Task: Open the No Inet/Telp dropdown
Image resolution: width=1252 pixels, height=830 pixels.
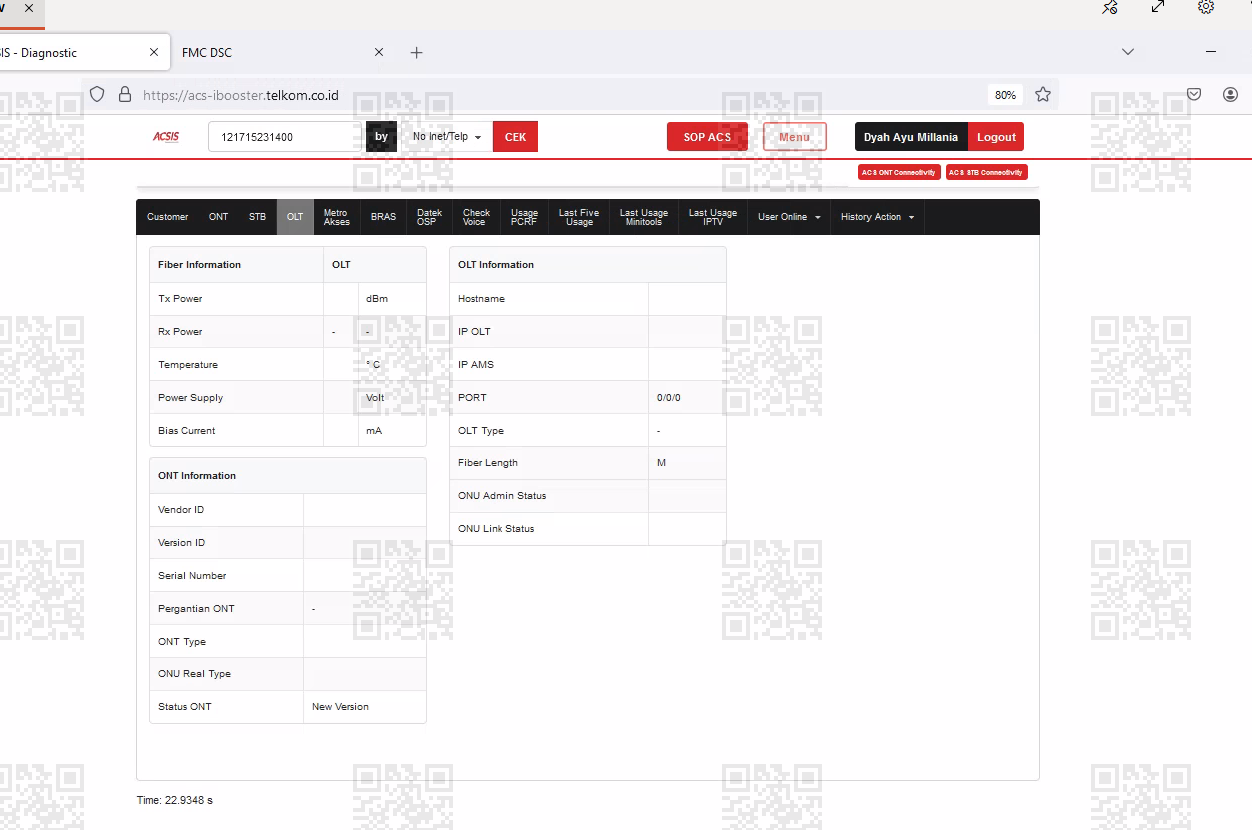Action: (x=447, y=137)
